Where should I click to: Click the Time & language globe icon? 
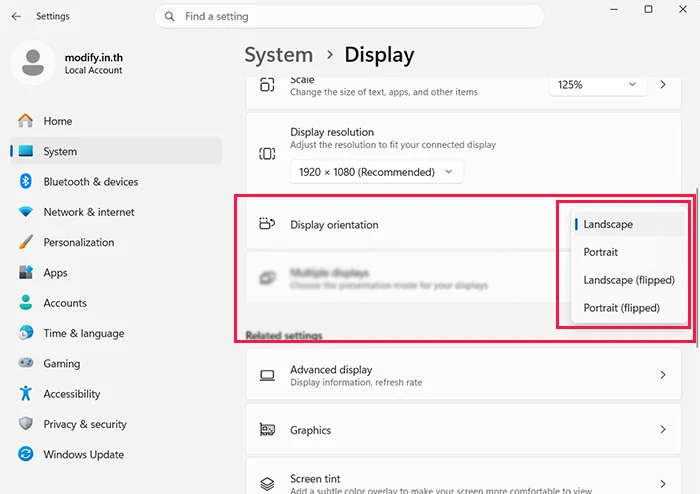click(x=25, y=333)
